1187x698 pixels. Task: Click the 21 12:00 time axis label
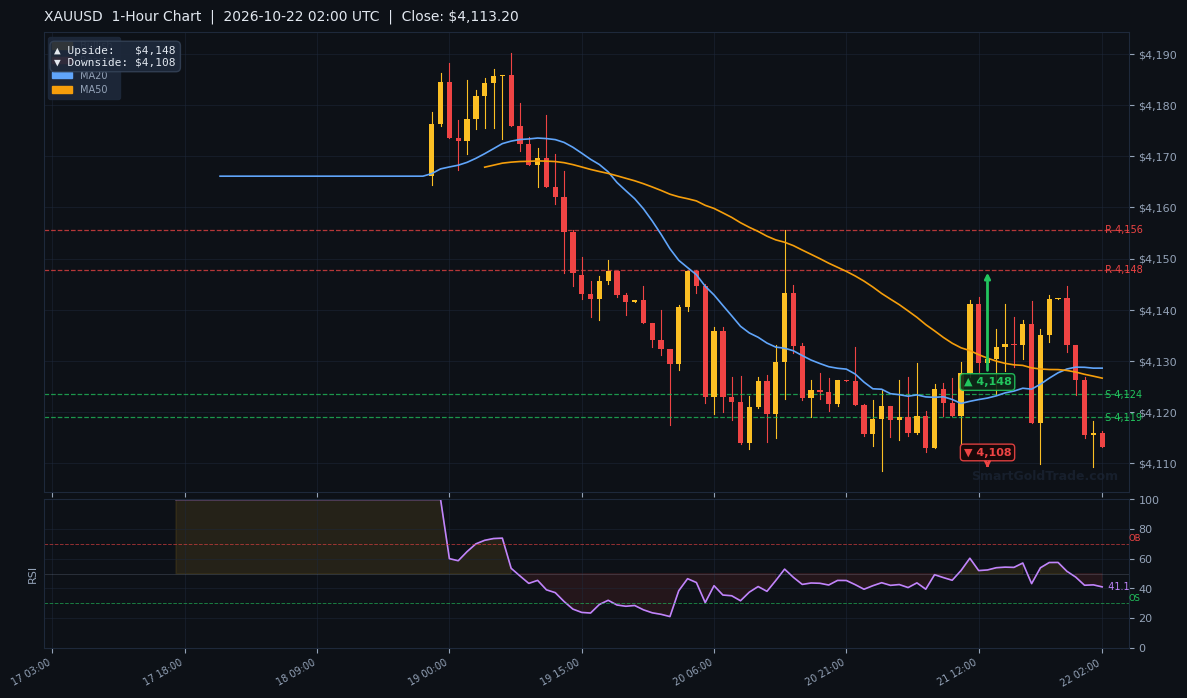pyautogui.click(x=958, y=672)
